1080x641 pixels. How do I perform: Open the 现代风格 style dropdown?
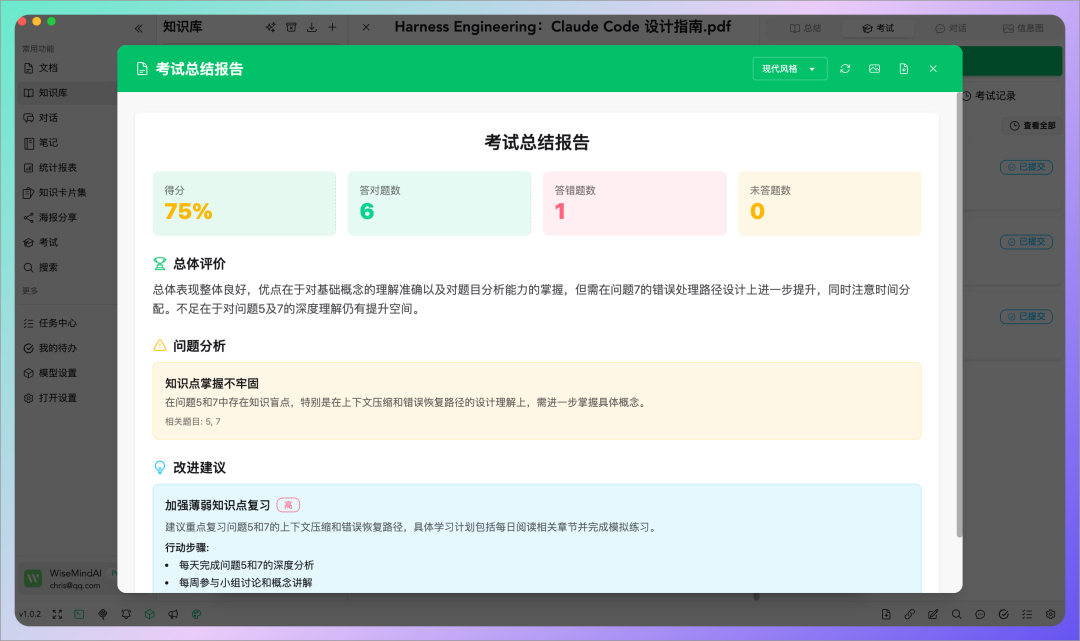pos(789,69)
